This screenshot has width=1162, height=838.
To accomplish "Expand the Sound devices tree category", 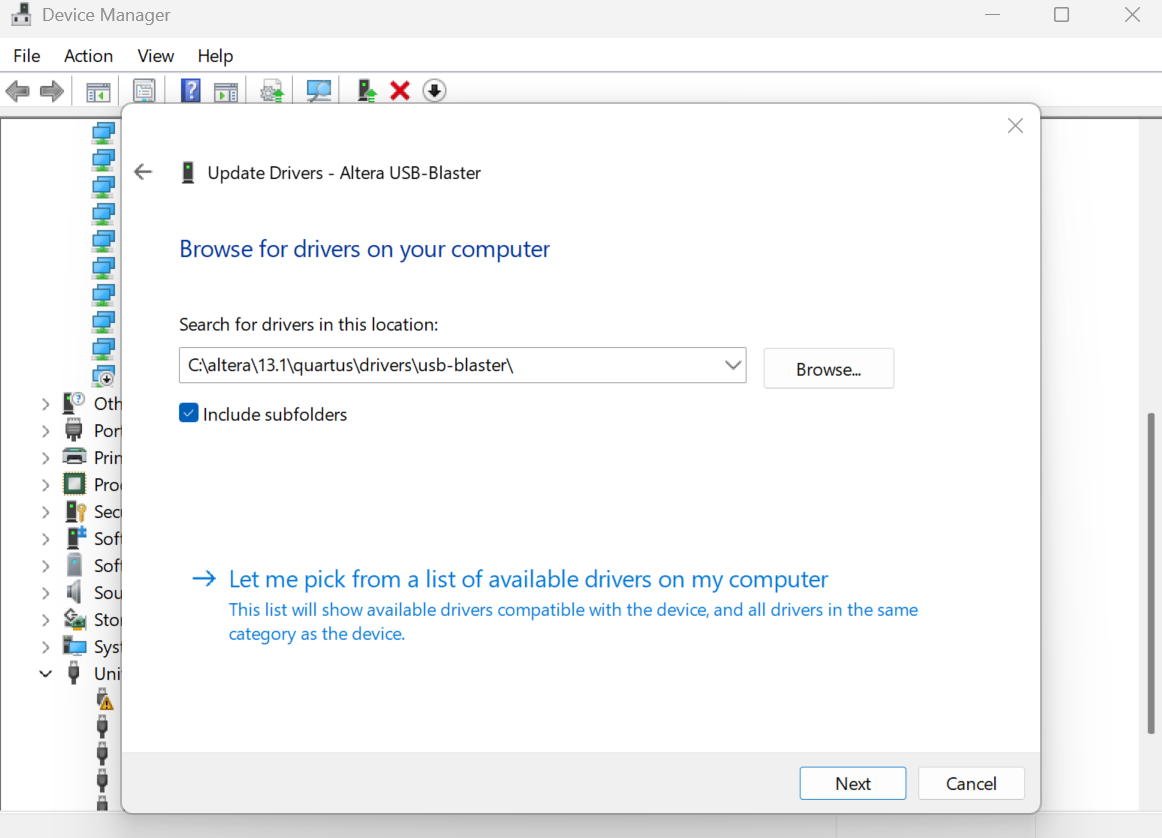I will click(x=45, y=593).
